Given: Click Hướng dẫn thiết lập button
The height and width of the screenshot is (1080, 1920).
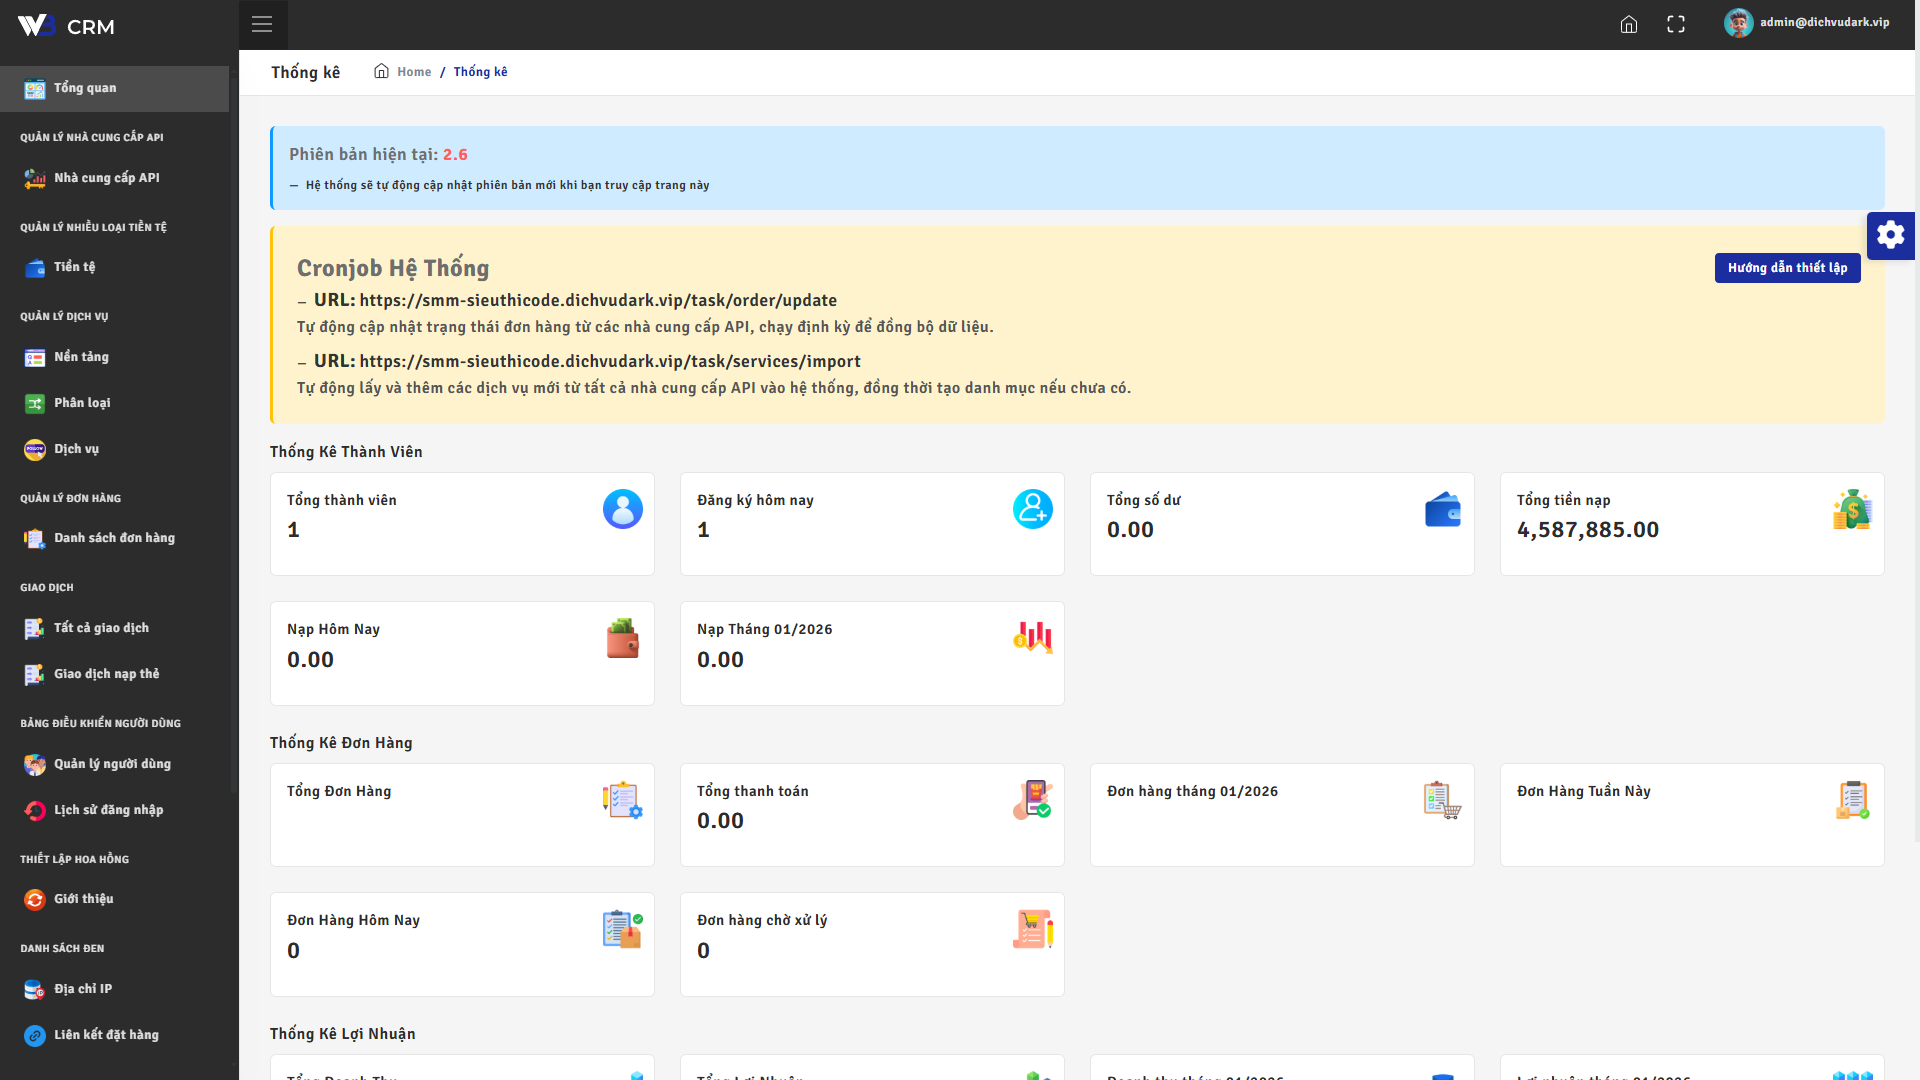Looking at the screenshot, I should (x=1787, y=268).
